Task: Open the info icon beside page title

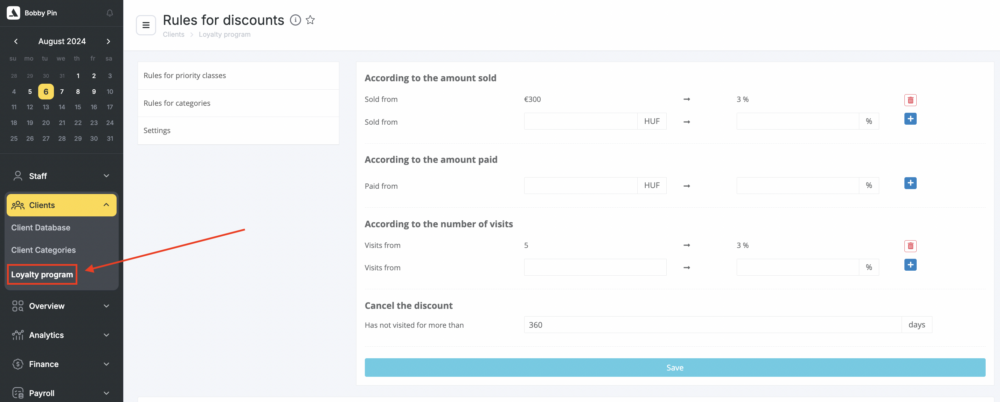Action: (295, 20)
